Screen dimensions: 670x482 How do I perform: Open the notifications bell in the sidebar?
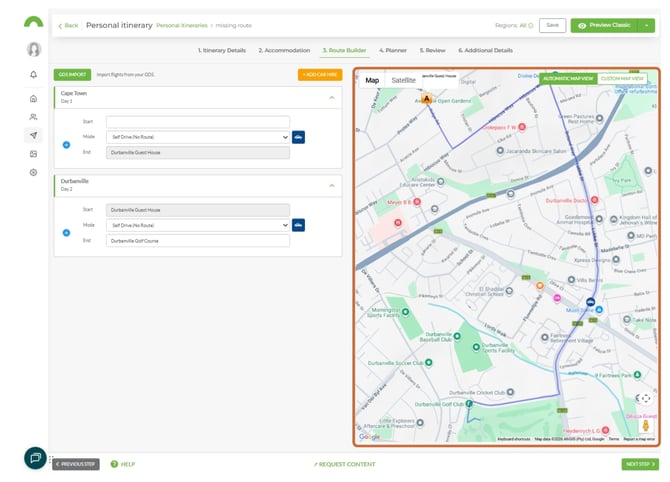click(33, 74)
